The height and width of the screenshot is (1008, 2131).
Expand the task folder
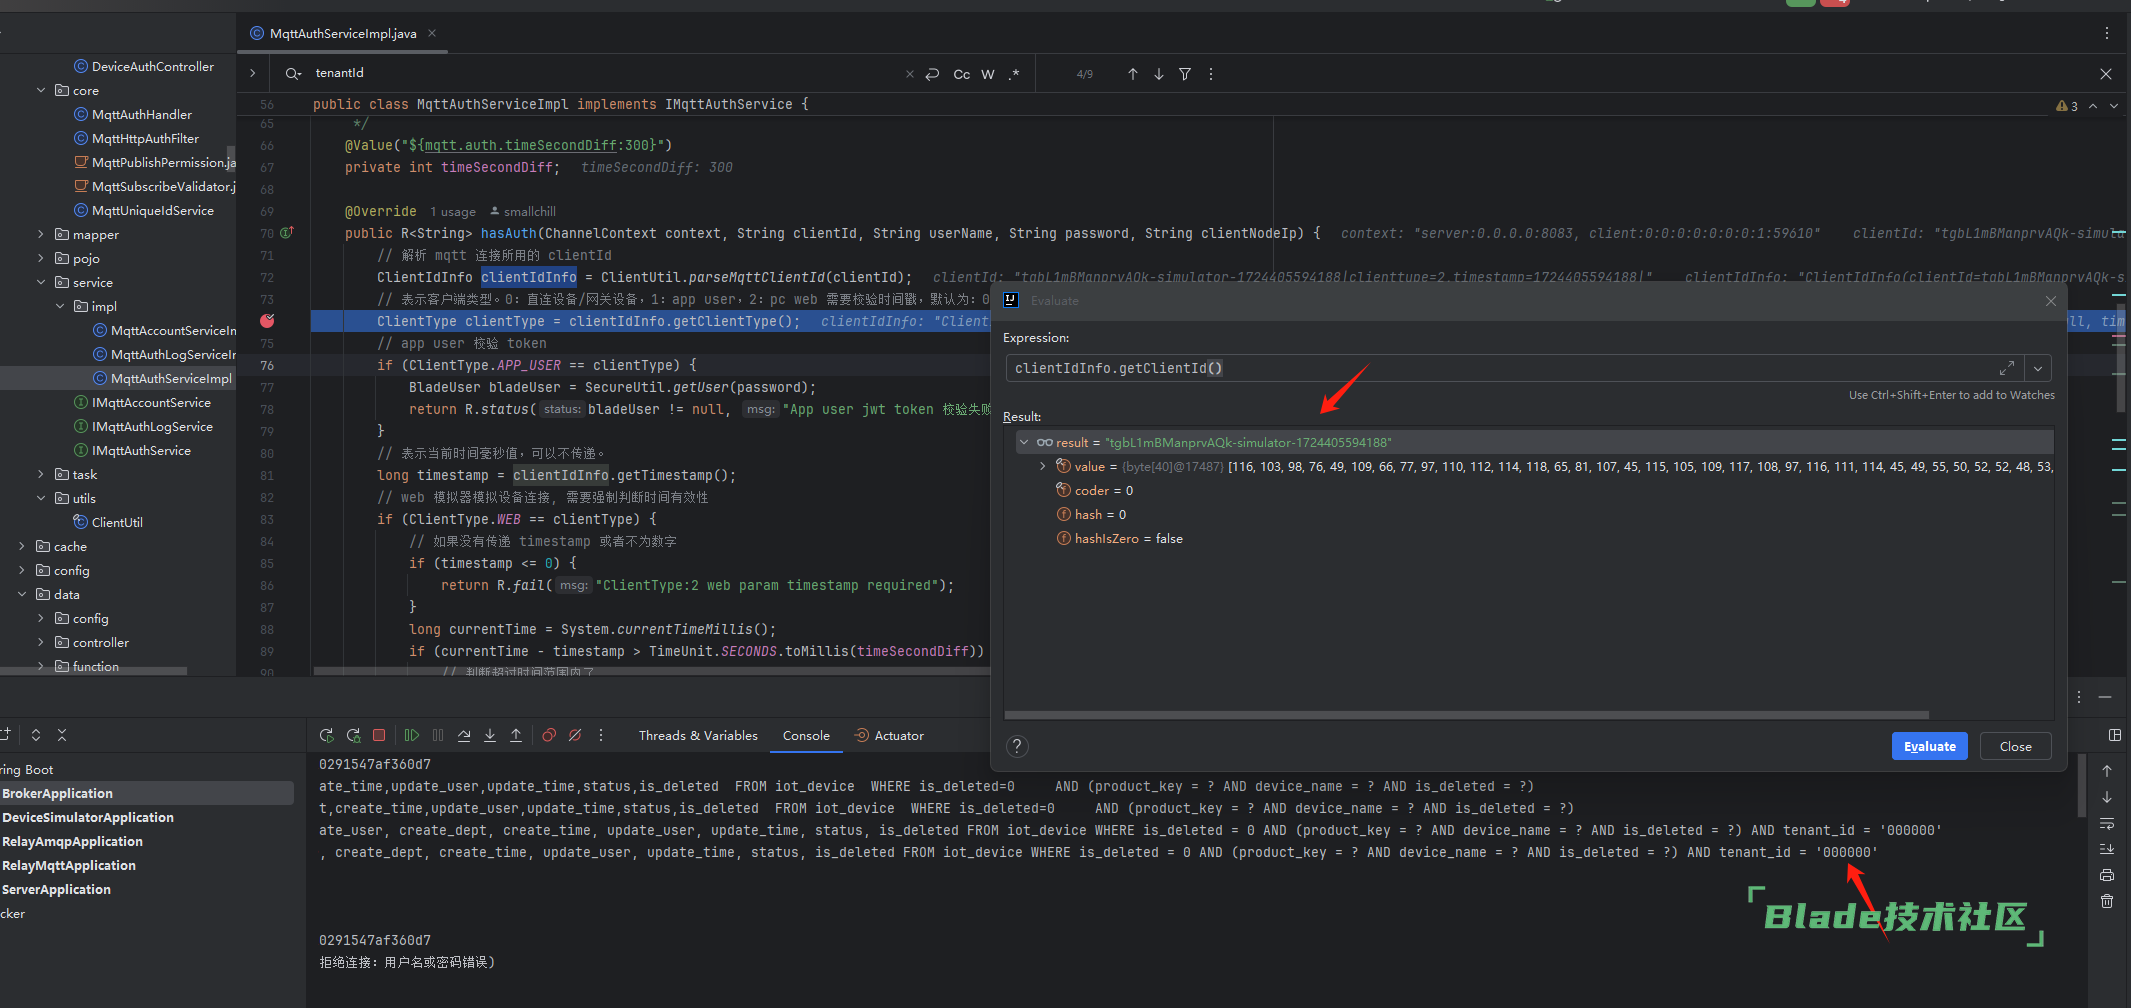[x=41, y=474]
